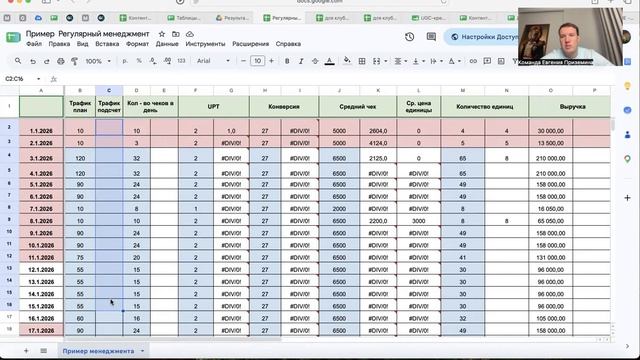
Task: Star the document Пример Регулярный менеджмент
Action: click(162, 34)
